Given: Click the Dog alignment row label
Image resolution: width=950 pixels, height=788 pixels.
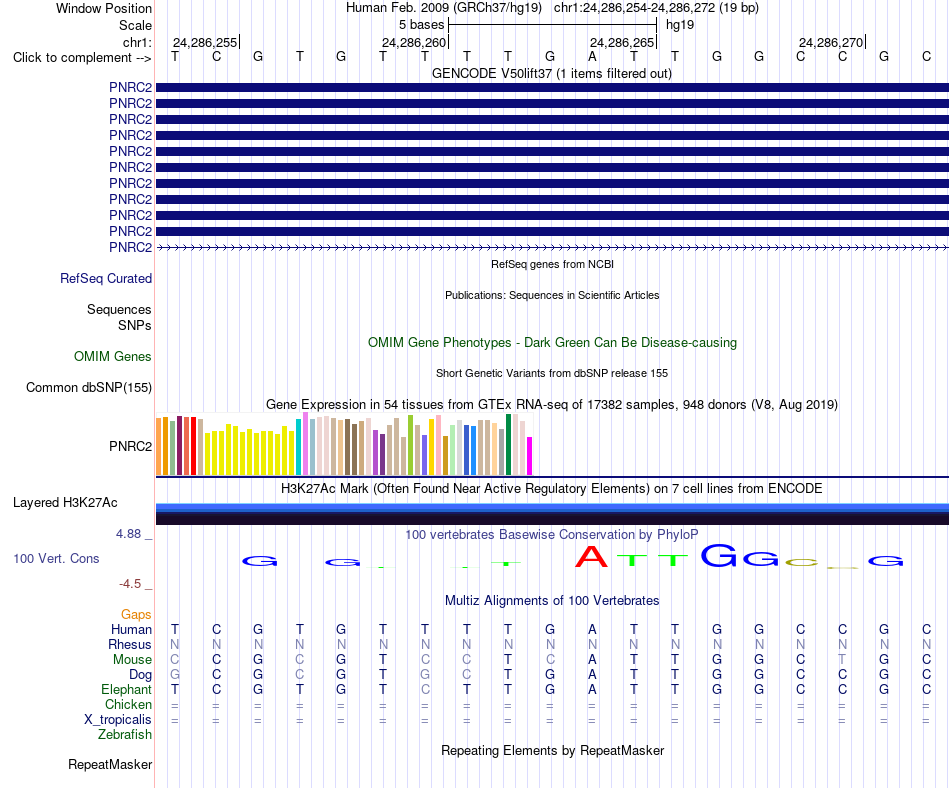Looking at the screenshot, I should pos(140,675).
